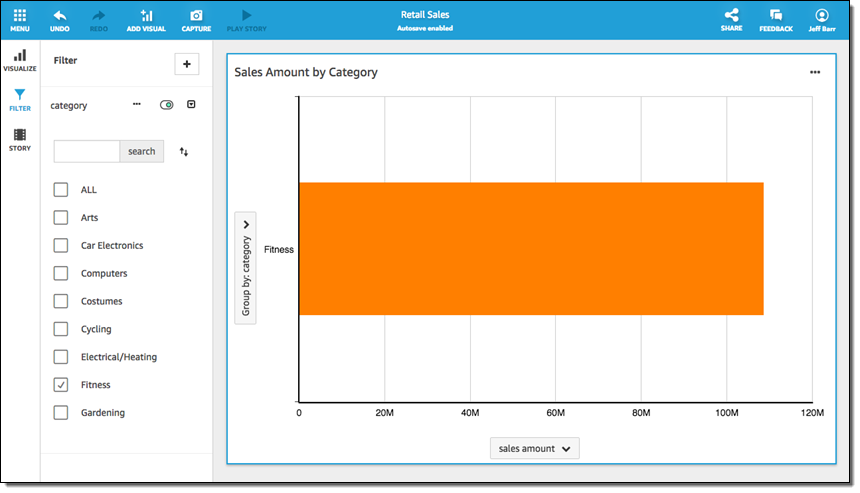
Task: Switch to the Story tab
Action: [20, 140]
